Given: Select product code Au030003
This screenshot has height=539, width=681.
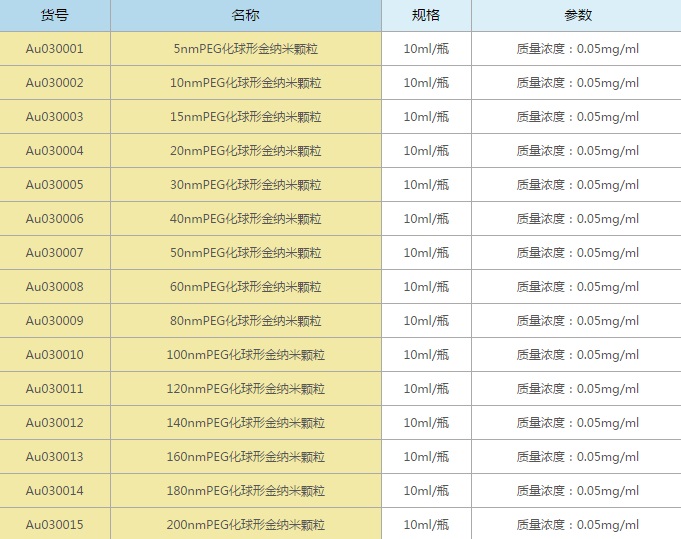Looking at the screenshot, I should (54, 117).
